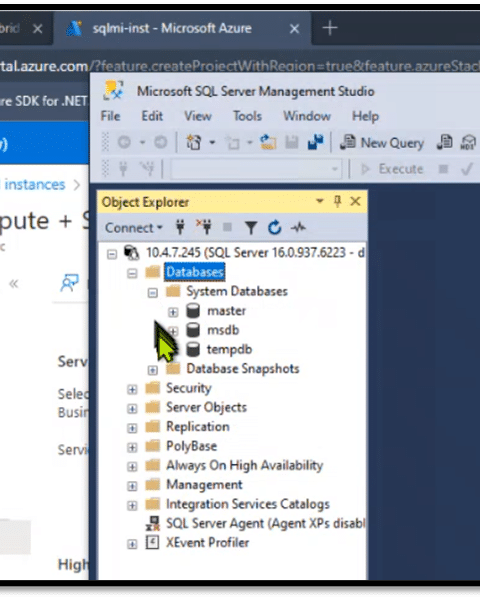The height and width of the screenshot is (599, 480).
Task: Open the Edit menu in SSMS
Action: coord(152,116)
